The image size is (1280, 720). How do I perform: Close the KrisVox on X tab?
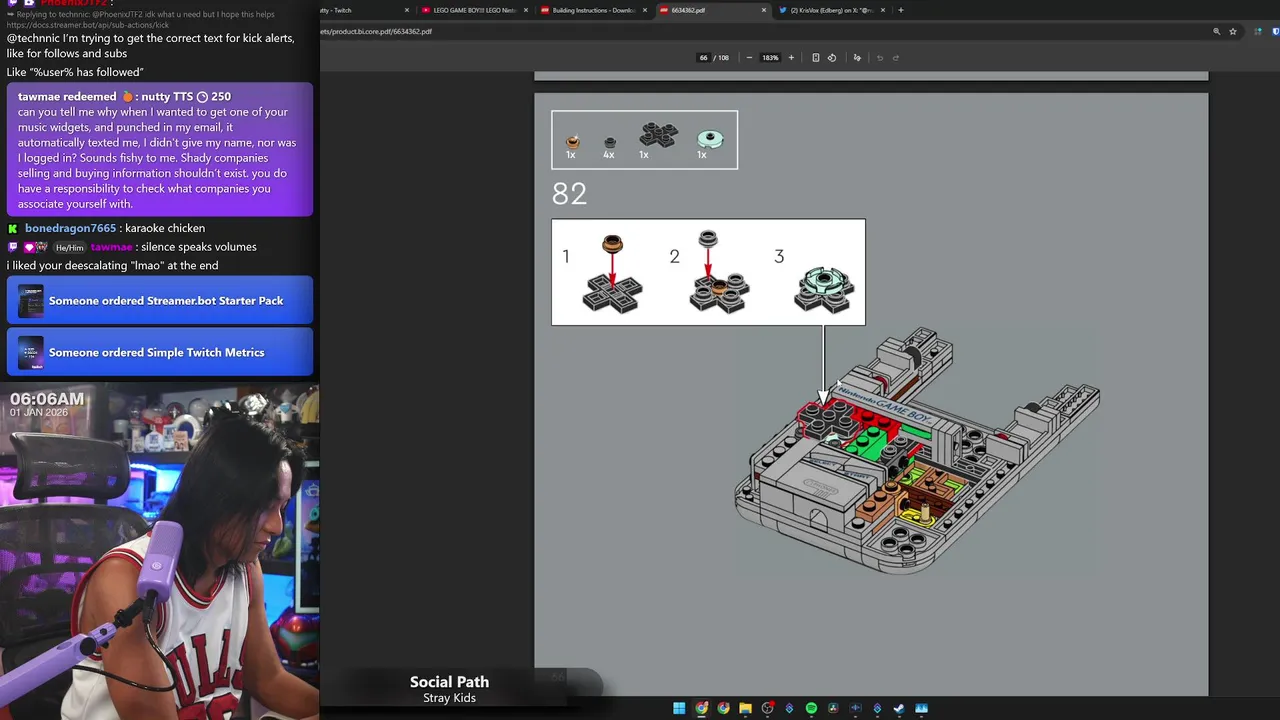[883, 10]
